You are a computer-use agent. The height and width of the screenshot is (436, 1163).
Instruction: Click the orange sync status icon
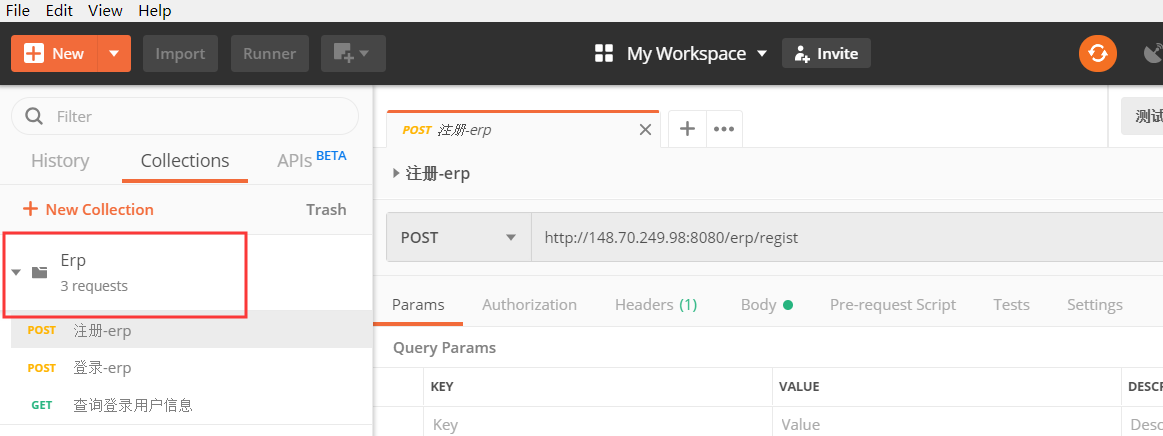[1097, 53]
